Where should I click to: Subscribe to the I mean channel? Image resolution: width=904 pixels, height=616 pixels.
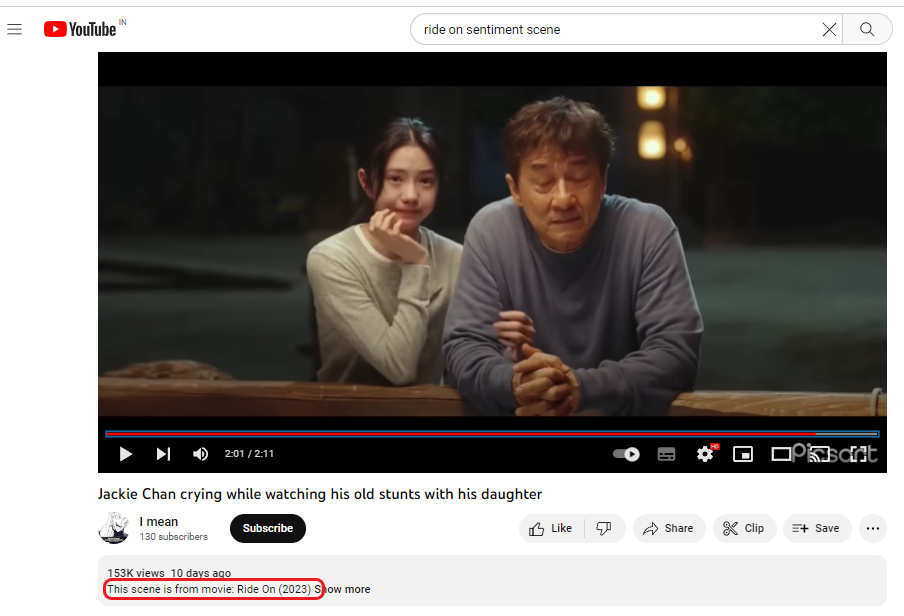pos(267,528)
